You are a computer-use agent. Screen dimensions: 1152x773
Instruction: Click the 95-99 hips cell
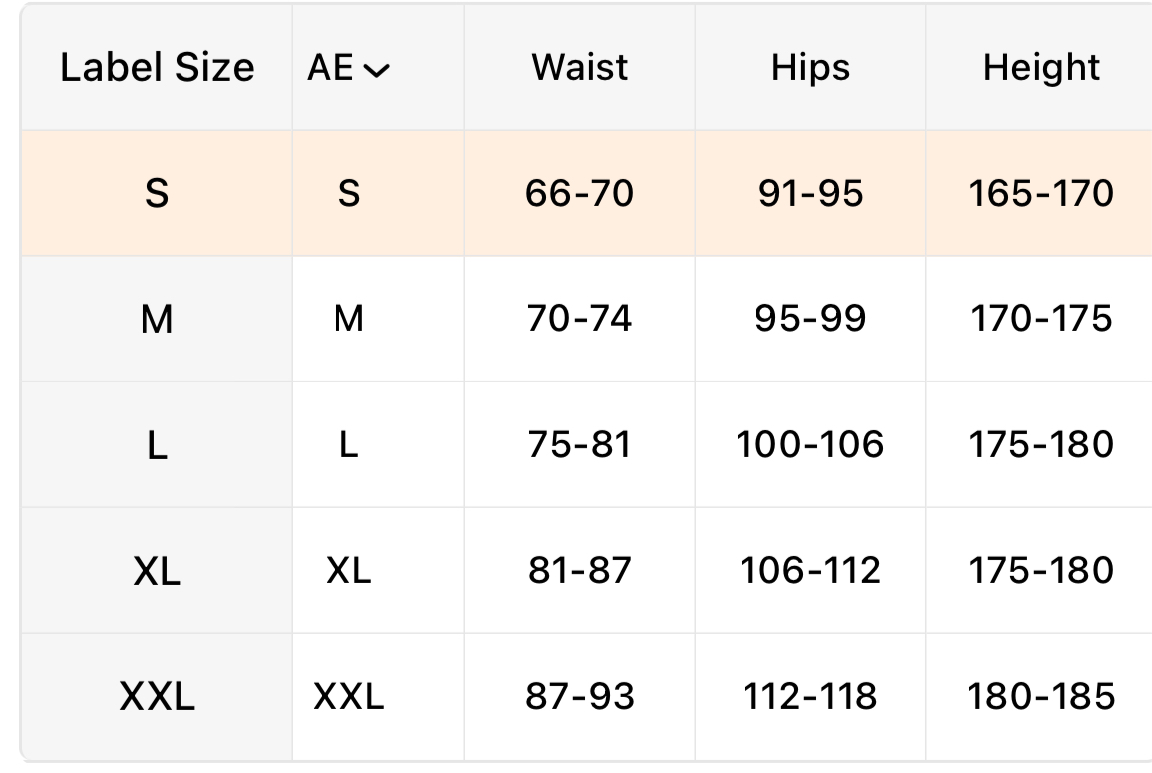810,319
